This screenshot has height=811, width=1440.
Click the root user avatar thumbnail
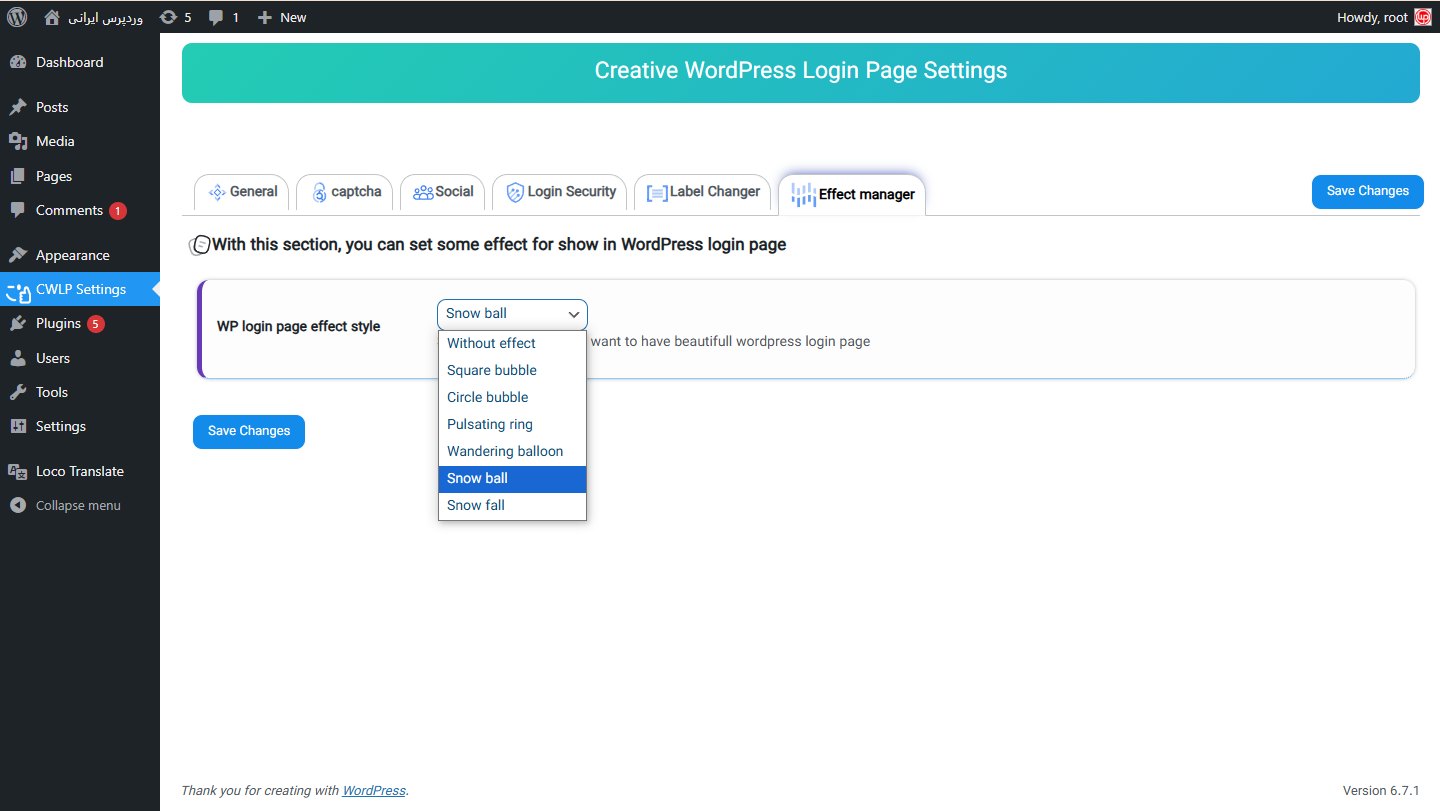pos(1425,16)
